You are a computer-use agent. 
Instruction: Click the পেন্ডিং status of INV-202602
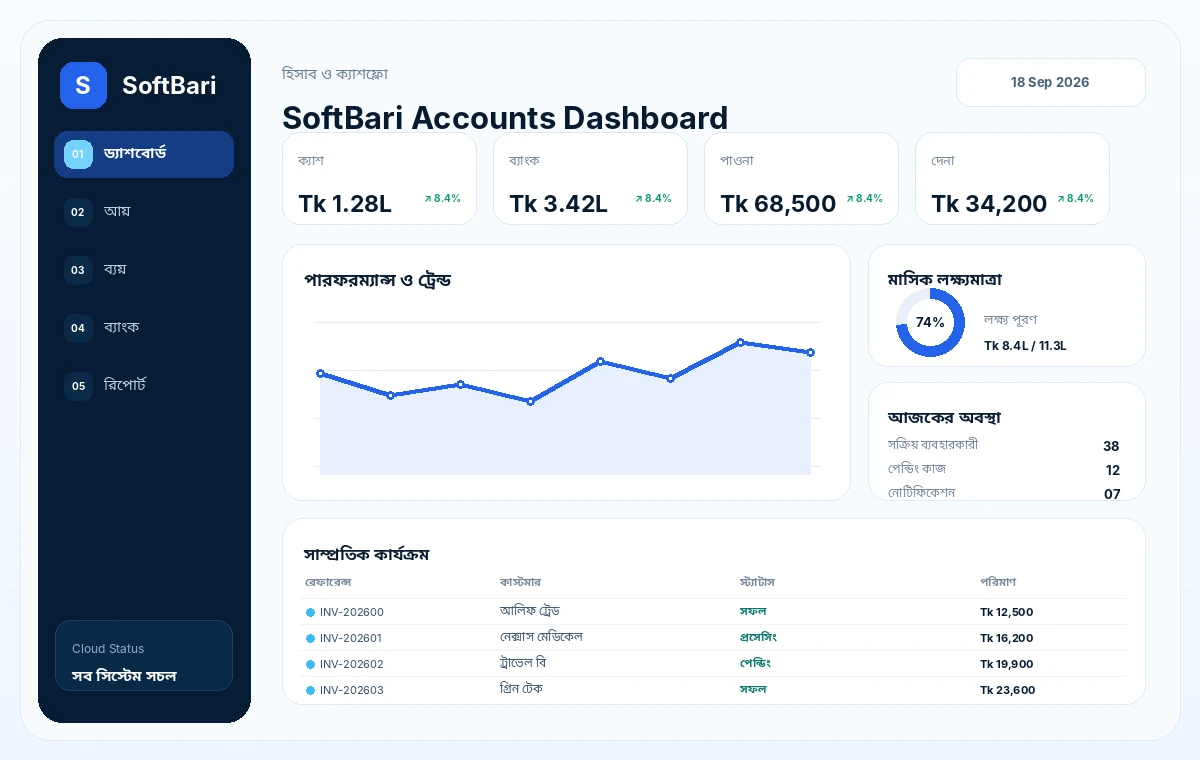755,663
